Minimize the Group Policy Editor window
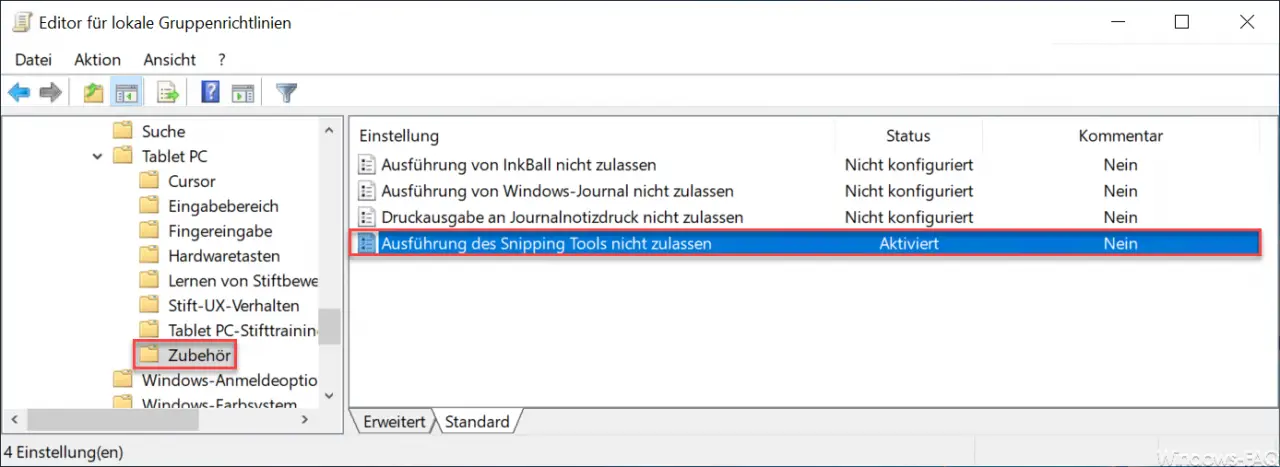1280x467 pixels. click(x=1117, y=22)
